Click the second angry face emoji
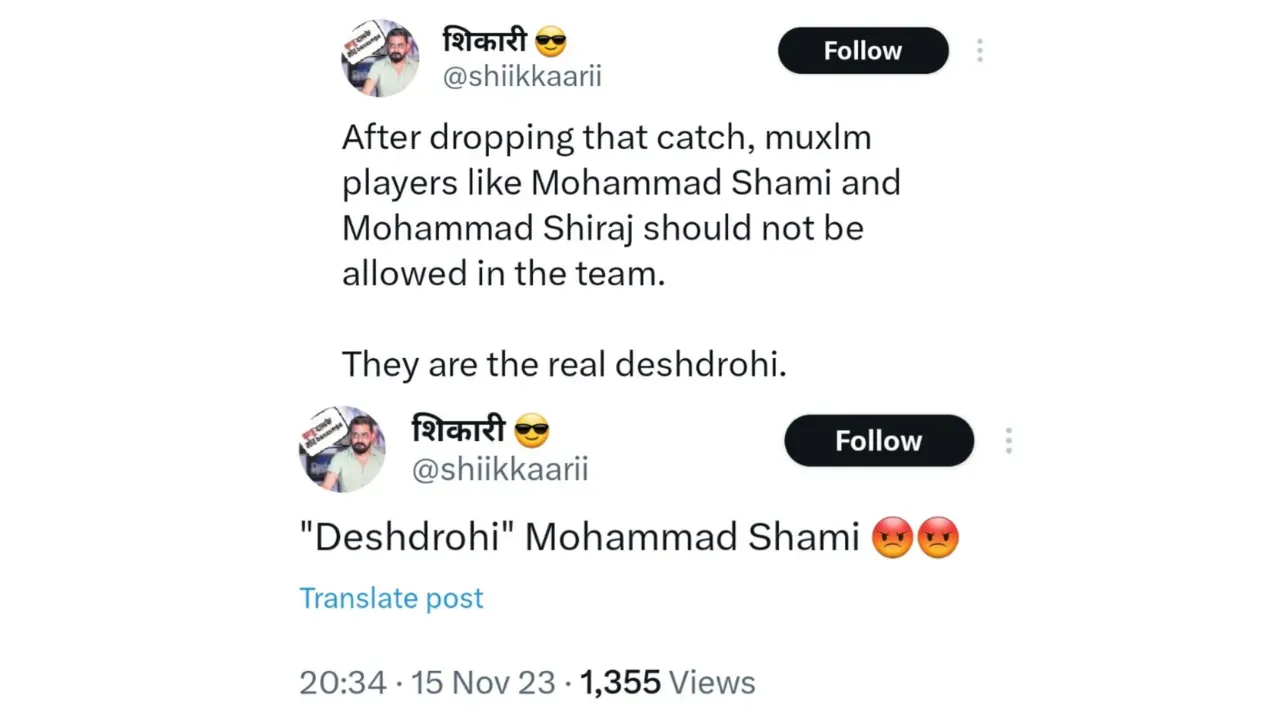Image resolution: width=1280 pixels, height=720 pixels. (938, 538)
